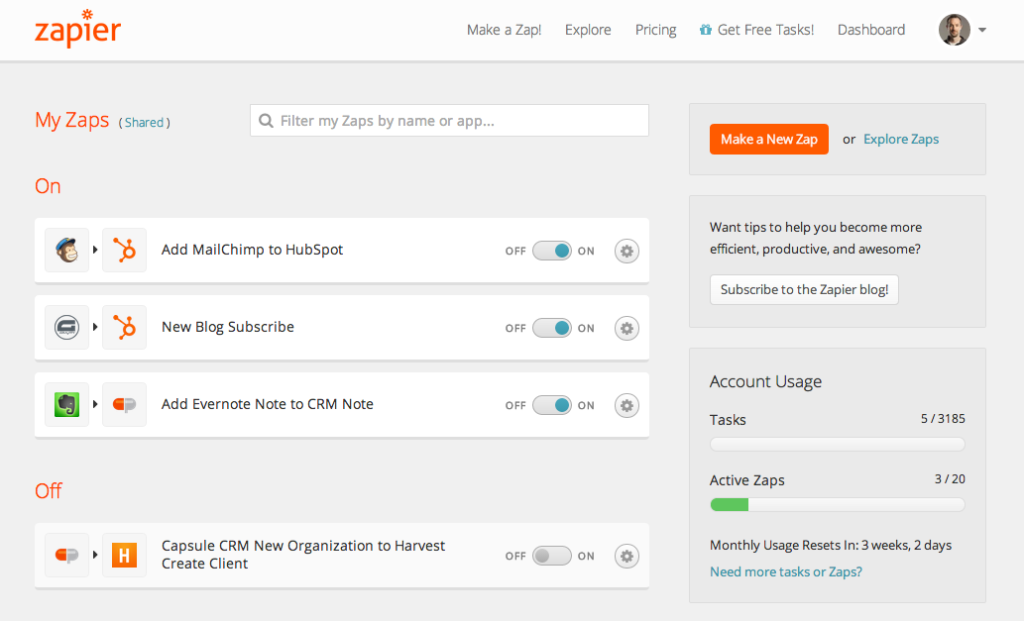Click the Make a New Zap button
The height and width of the screenshot is (621, 1024).
tap(769, 139)
